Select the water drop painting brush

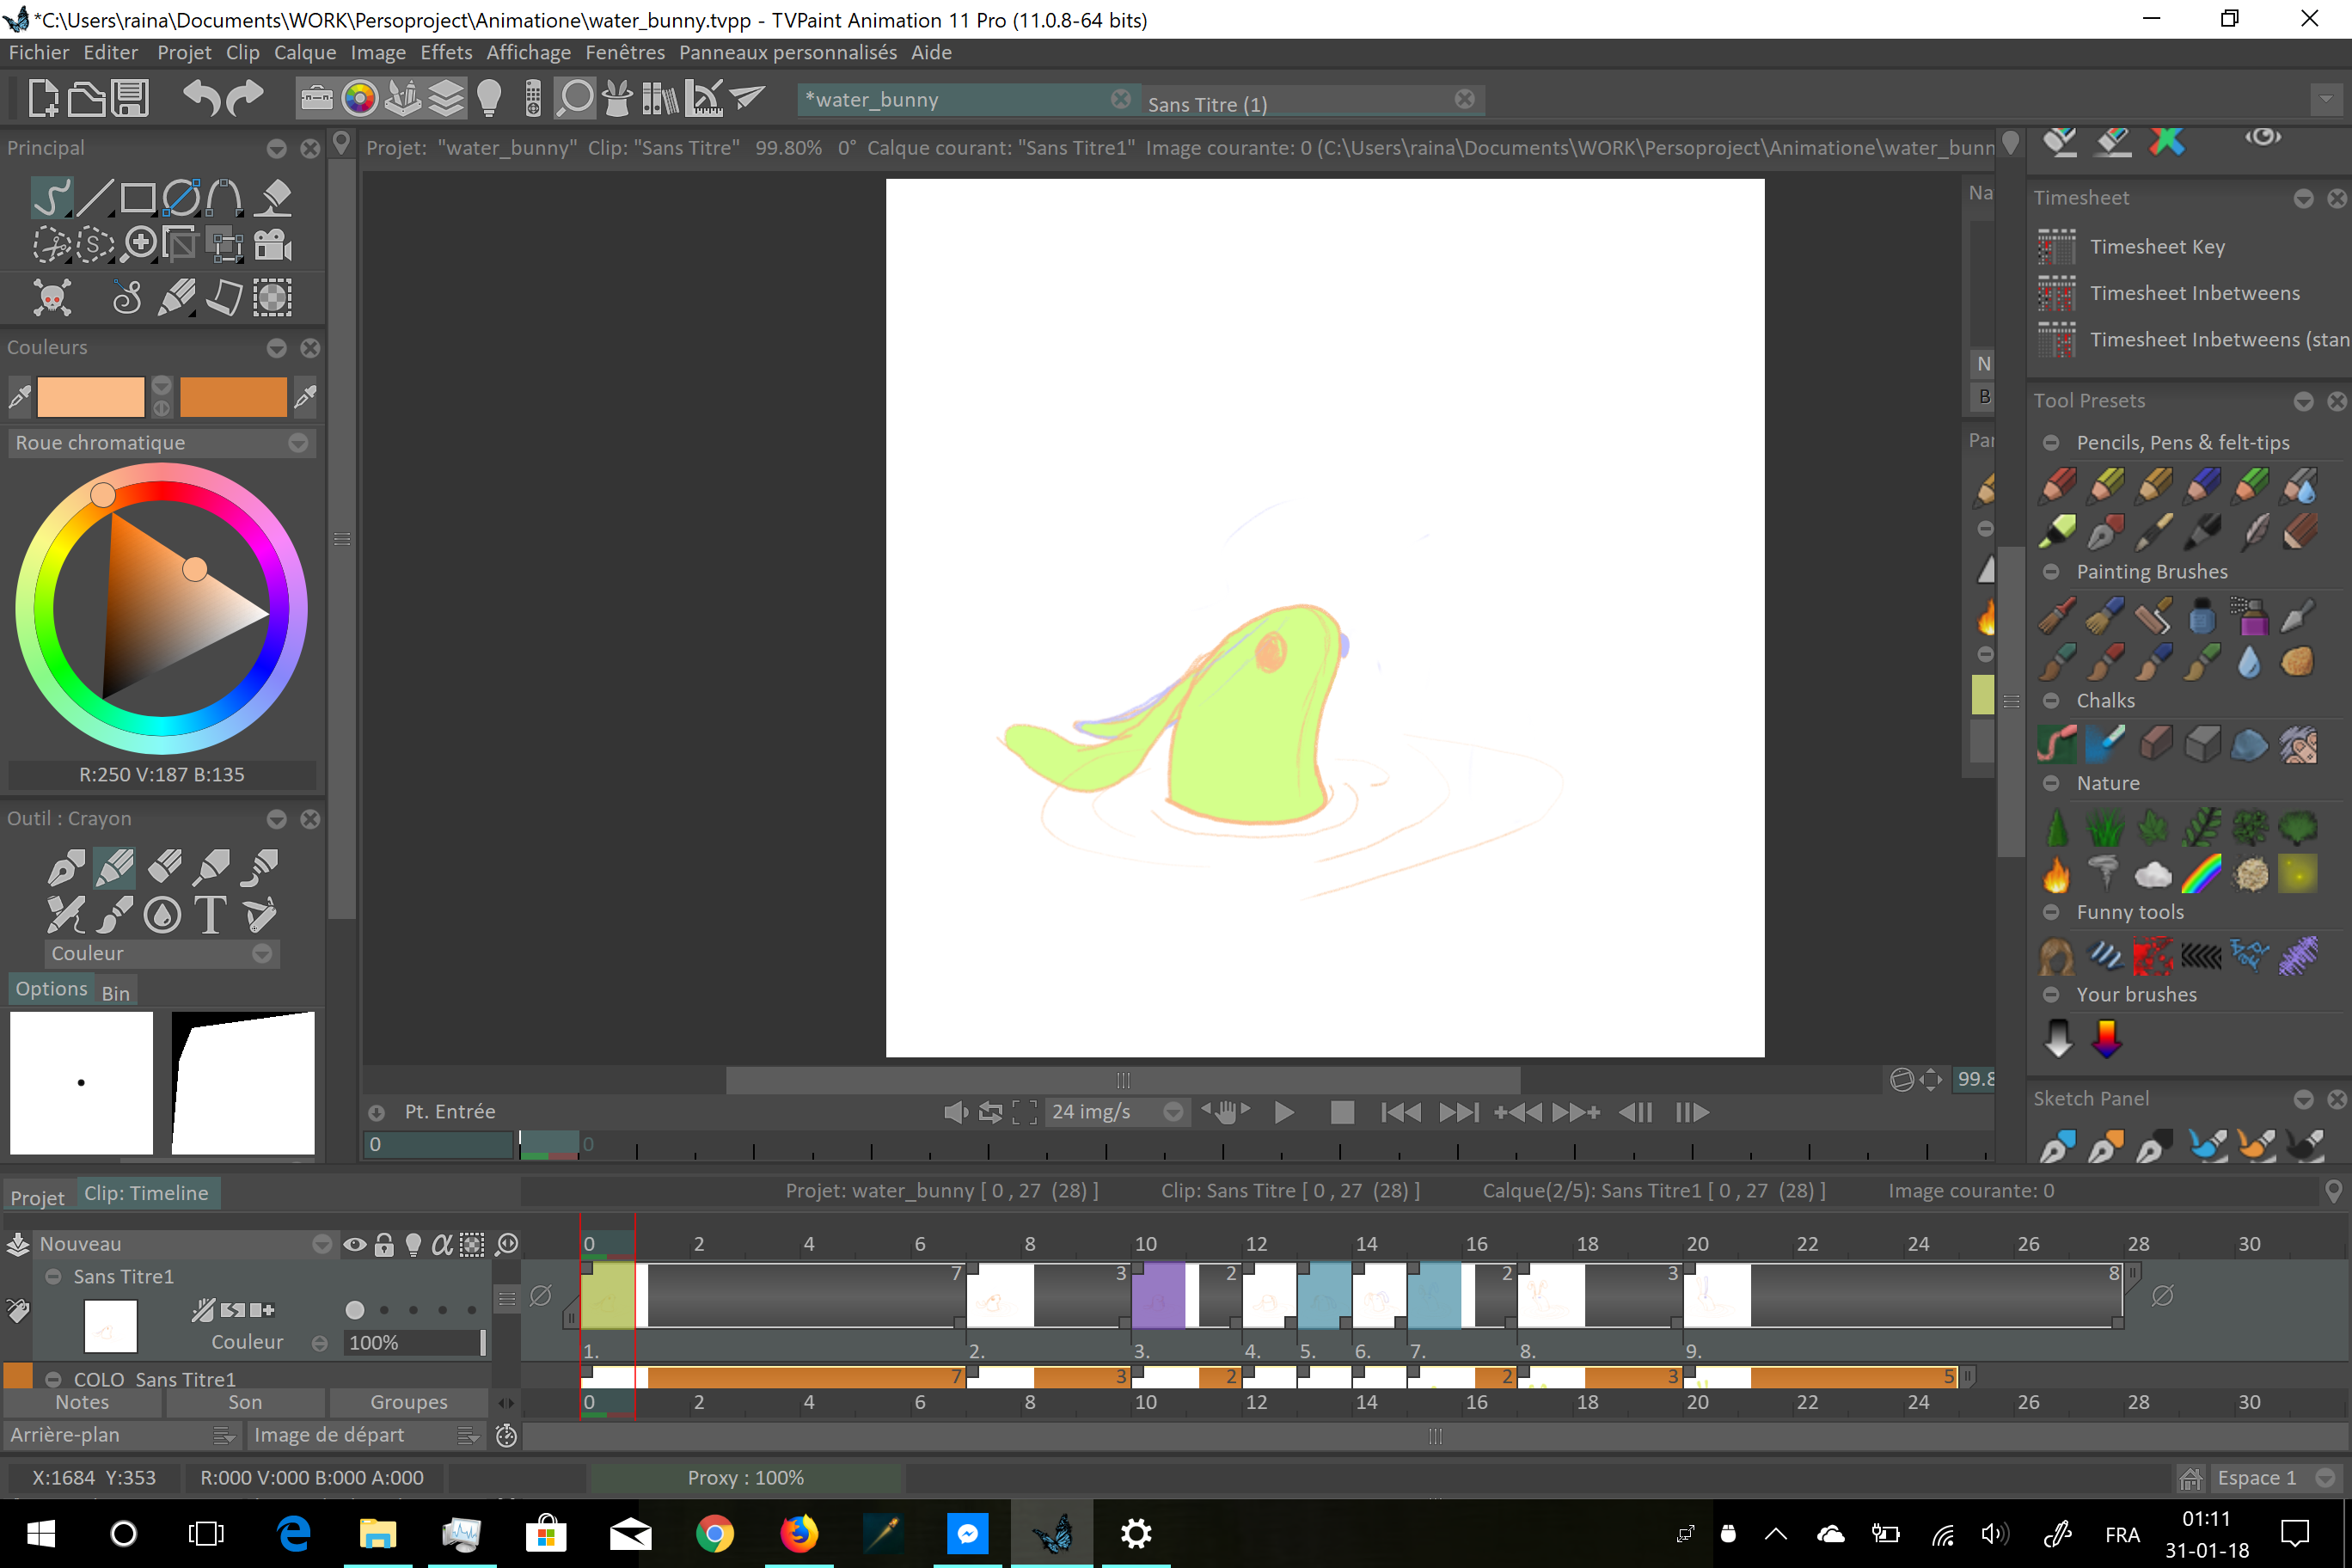click(2249, 662)
